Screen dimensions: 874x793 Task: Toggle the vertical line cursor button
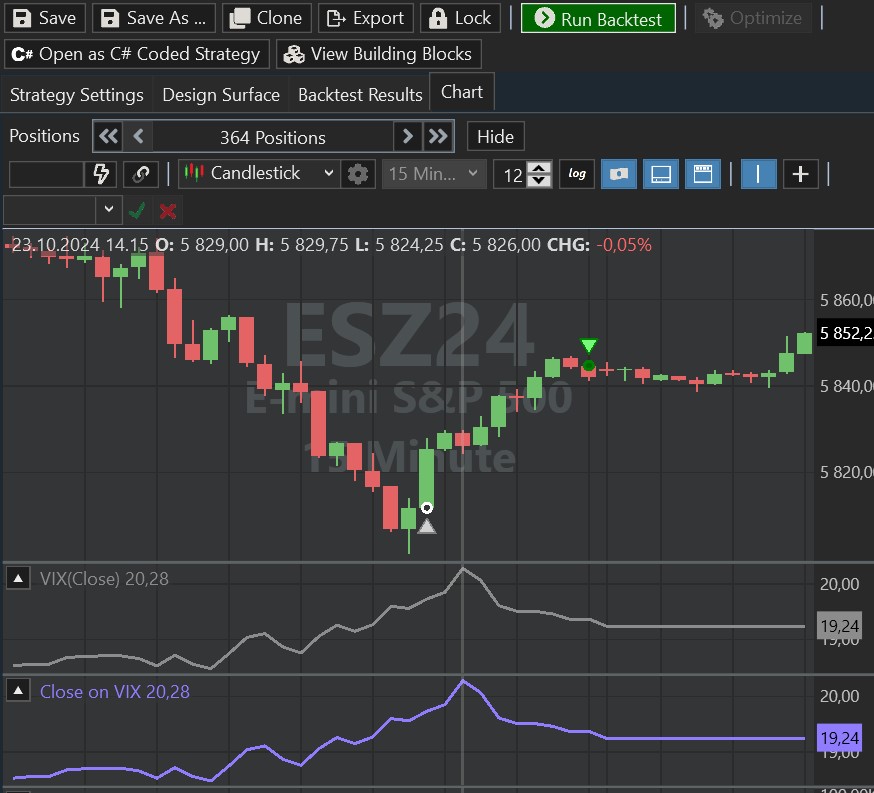pyautogui.click(x=758, y=174)
